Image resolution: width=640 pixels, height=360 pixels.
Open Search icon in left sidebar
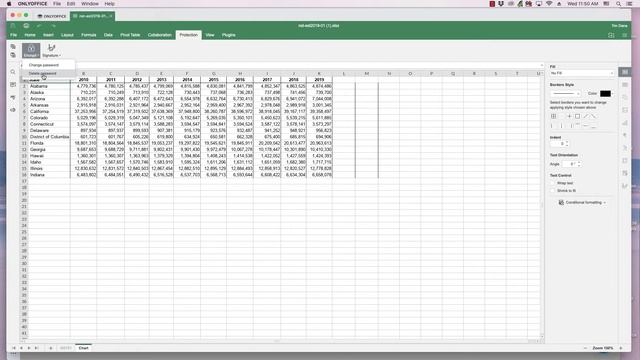13,72
